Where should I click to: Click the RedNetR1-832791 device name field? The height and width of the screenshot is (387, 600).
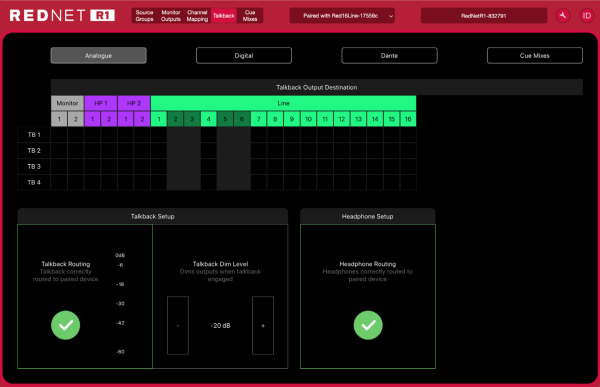[x=484, y=16]
